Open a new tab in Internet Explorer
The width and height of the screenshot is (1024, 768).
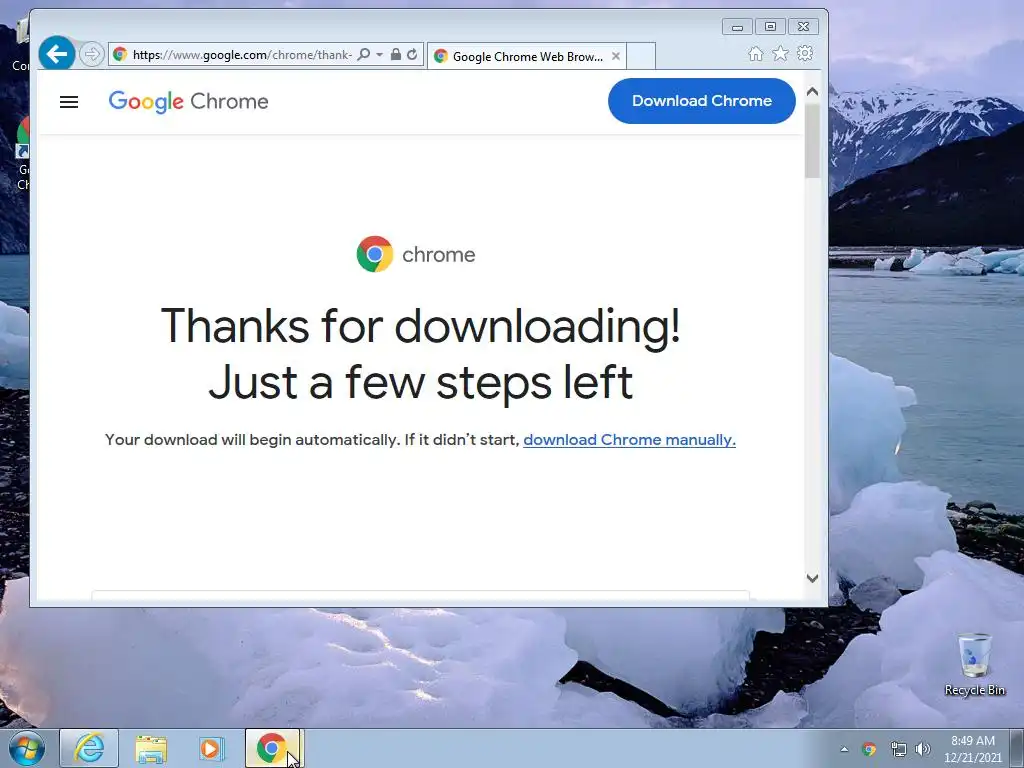[x=641, y=56]
